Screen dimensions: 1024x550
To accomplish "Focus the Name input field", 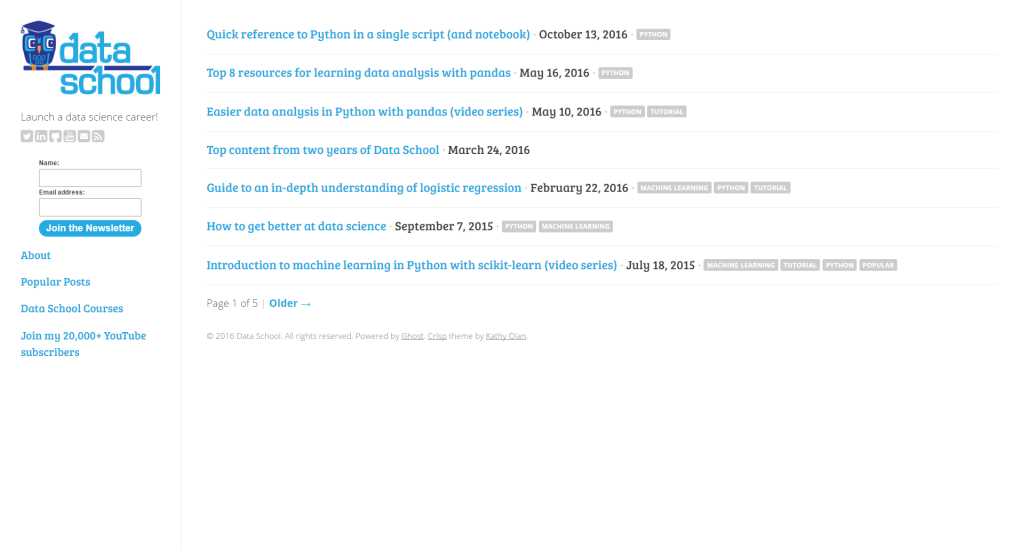I will [90, 178].
